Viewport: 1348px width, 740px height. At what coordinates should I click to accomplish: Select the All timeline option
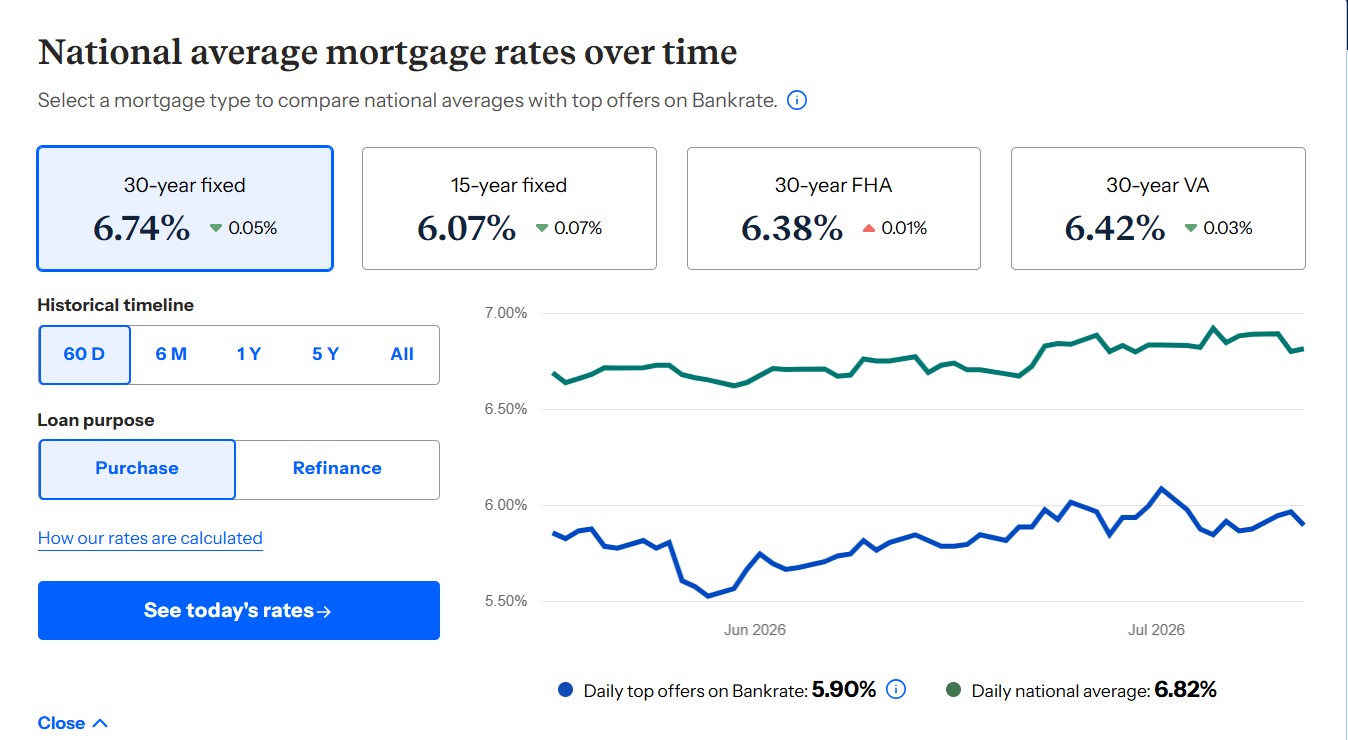(x=402, y=354)
